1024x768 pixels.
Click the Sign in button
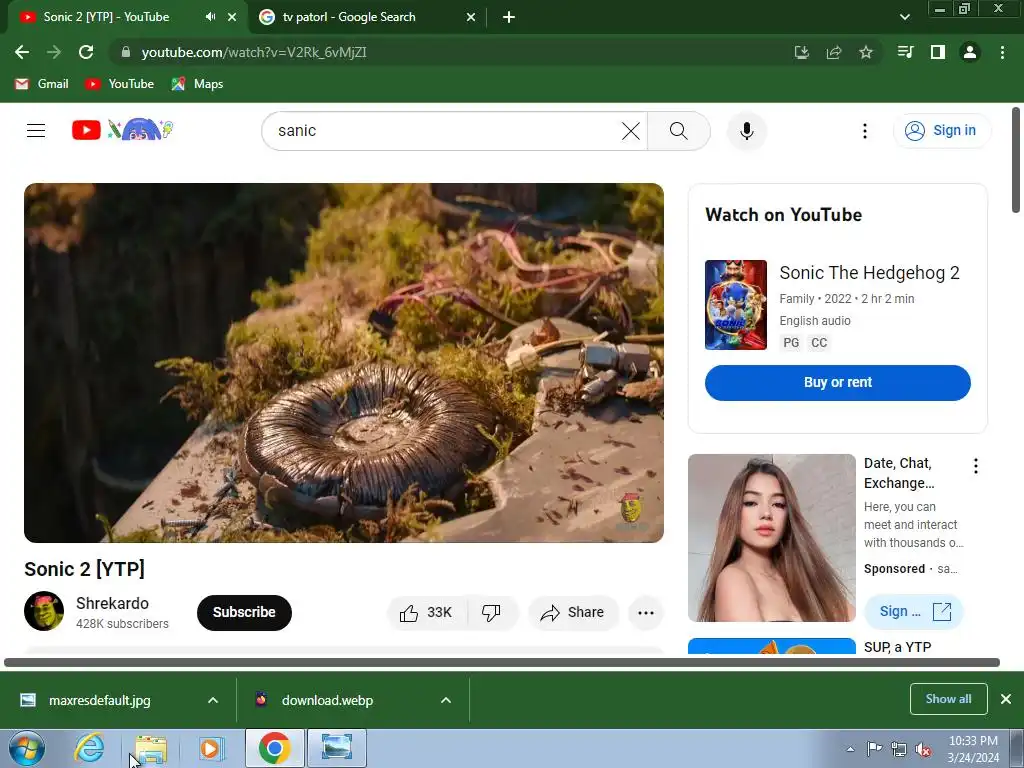[942, 131]
